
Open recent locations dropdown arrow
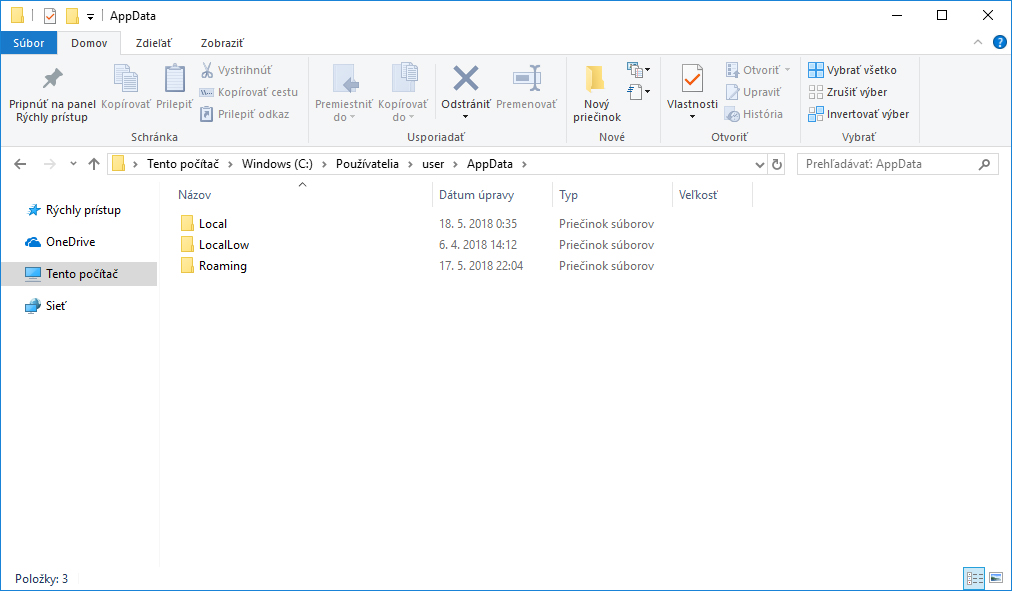pos(74,164)
